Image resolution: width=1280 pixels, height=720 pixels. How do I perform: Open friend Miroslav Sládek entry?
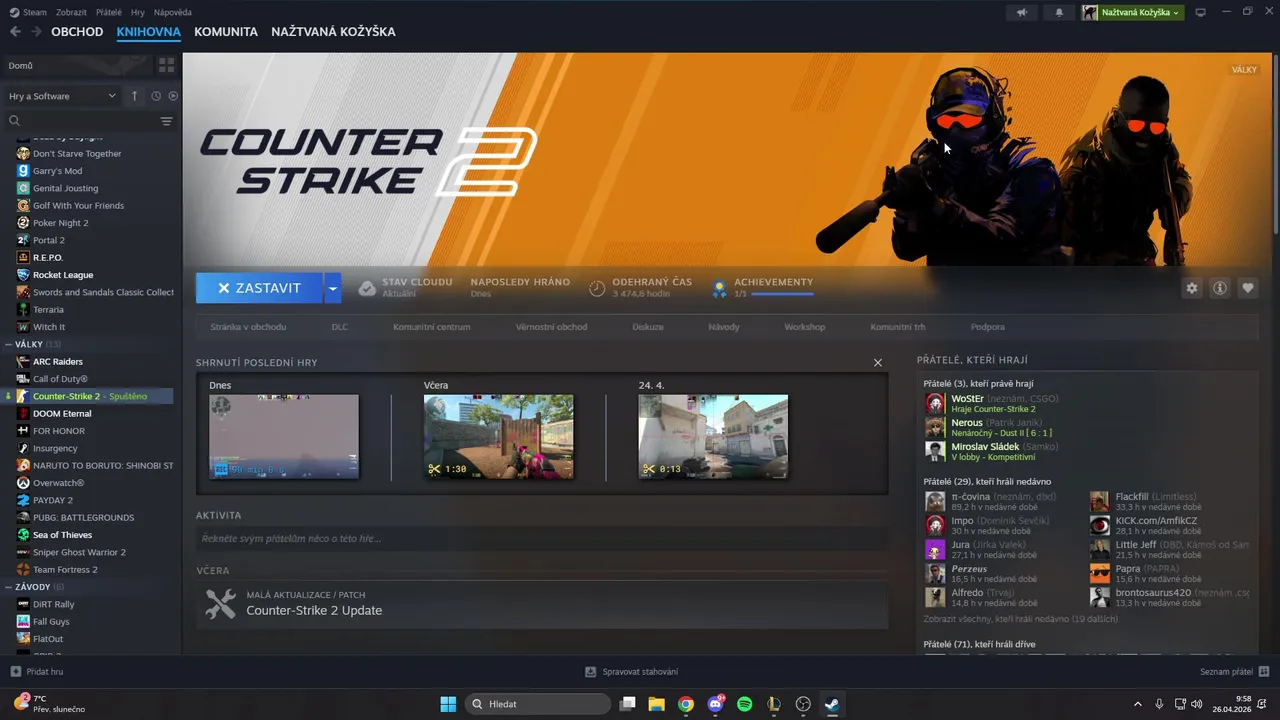[x=992, y=451]
